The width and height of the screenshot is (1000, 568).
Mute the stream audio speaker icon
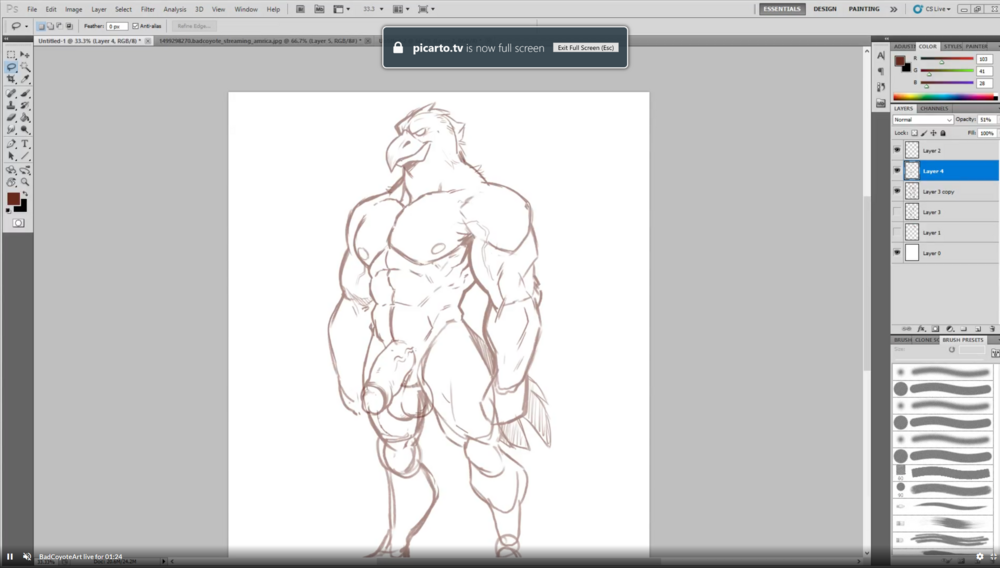coord(27,556)
